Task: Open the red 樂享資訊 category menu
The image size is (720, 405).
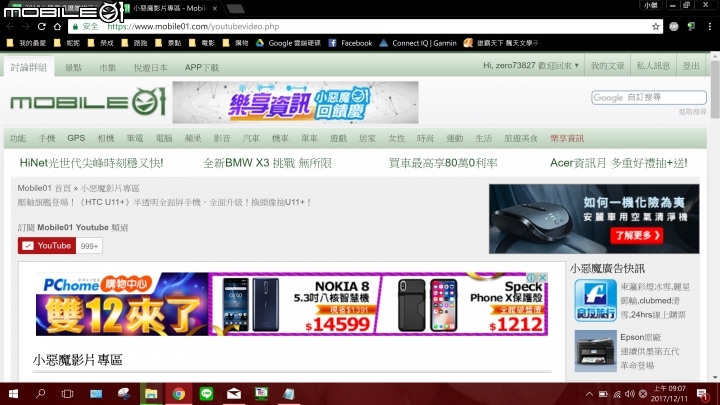Action: point(567,138)
